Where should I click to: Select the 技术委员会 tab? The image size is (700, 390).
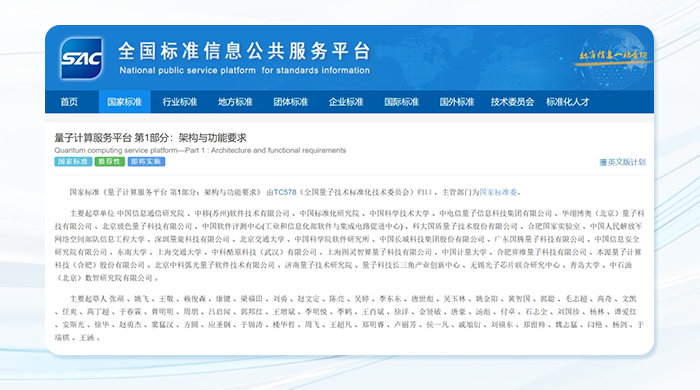tap(512, 102)
